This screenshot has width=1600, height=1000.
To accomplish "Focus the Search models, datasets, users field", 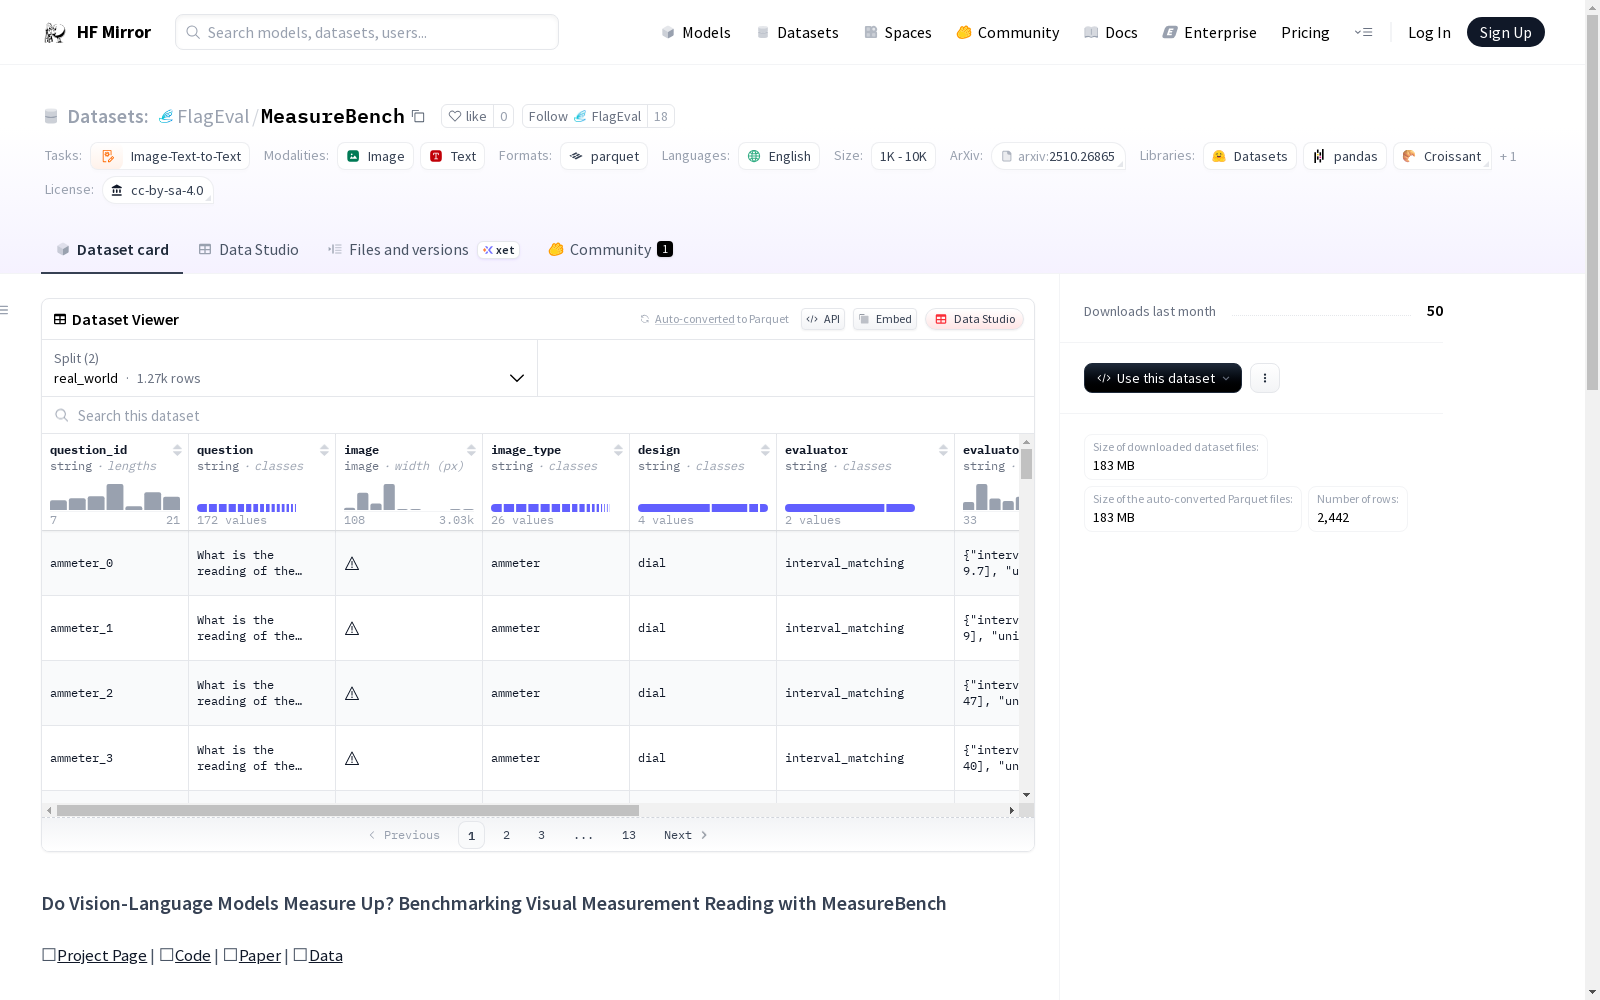I will (367, 32).
